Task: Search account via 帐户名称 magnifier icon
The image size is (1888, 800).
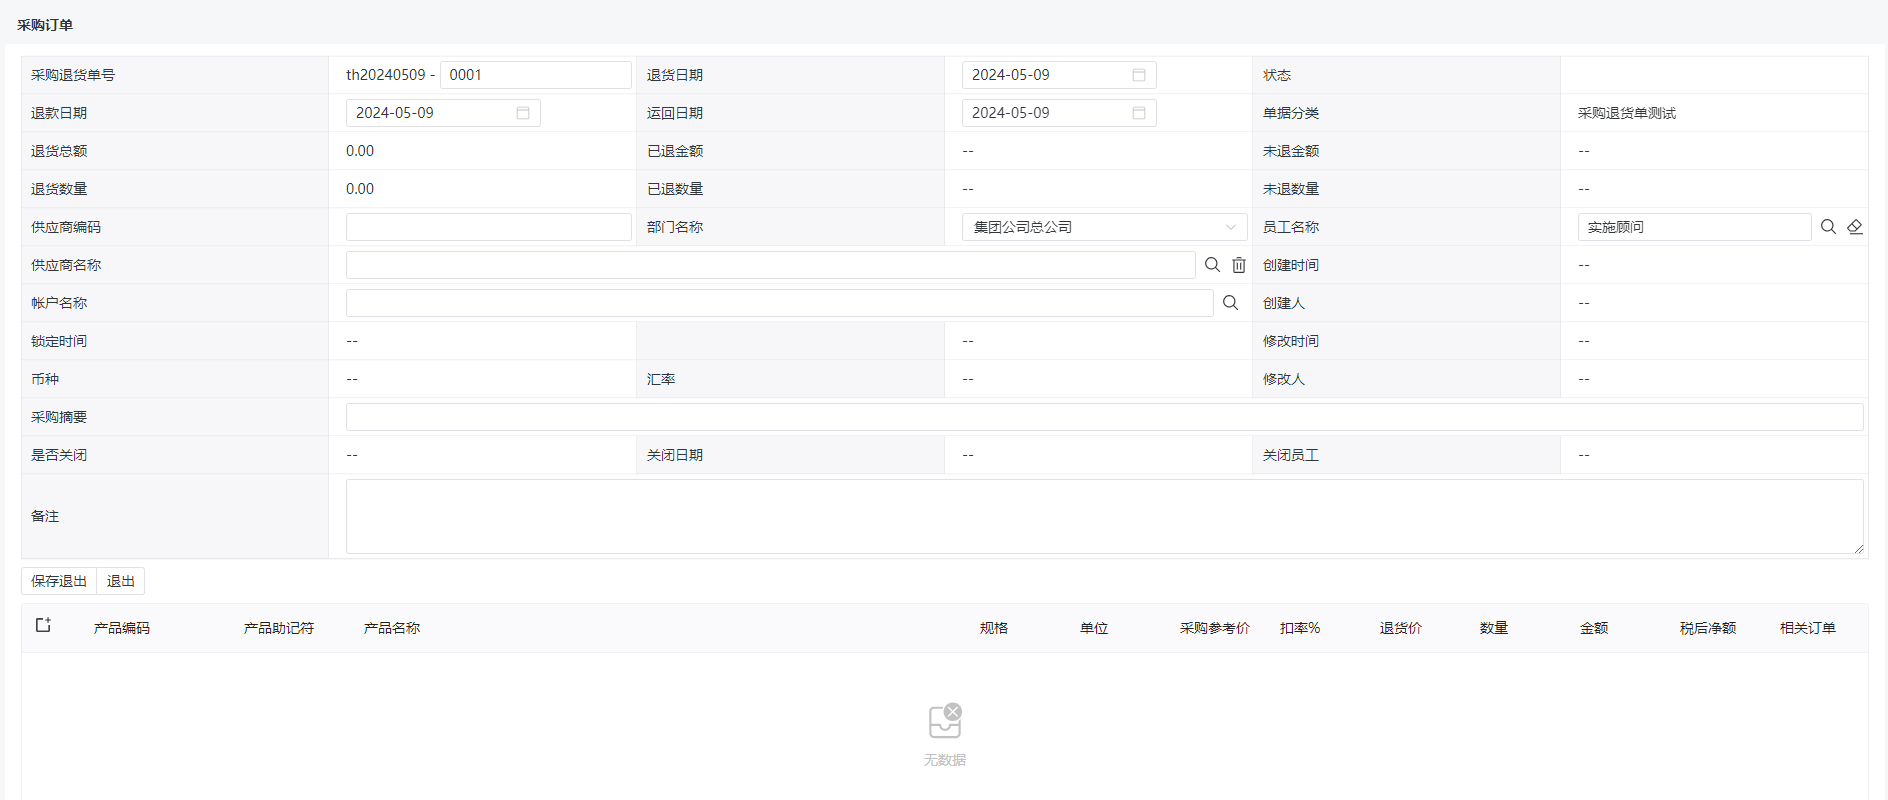Action: [x=1230, y=303]
